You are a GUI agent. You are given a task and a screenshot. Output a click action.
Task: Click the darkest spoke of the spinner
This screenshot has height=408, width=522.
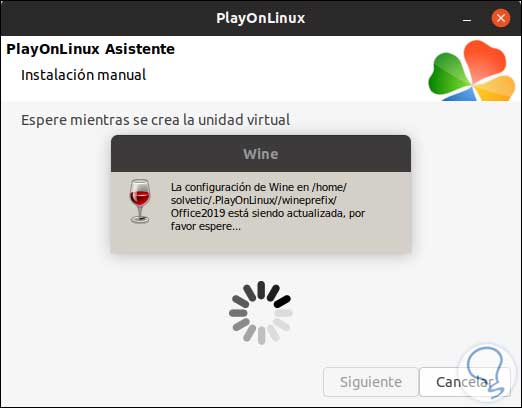tap(282, 301)
